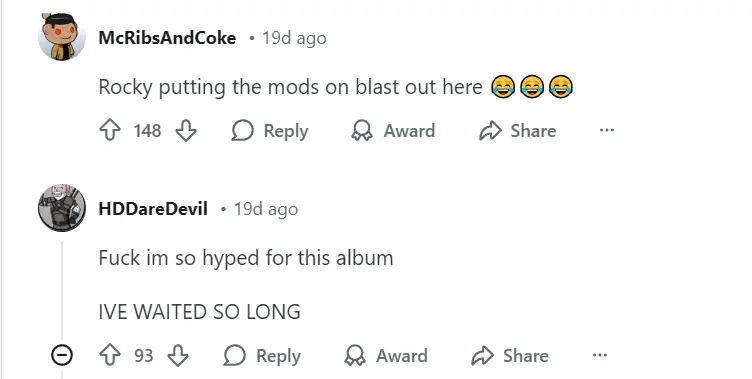The width and height of the screenshot is (752, 379).
Task: Click HDDareDevil's avatar image
Action: point(62,208)
